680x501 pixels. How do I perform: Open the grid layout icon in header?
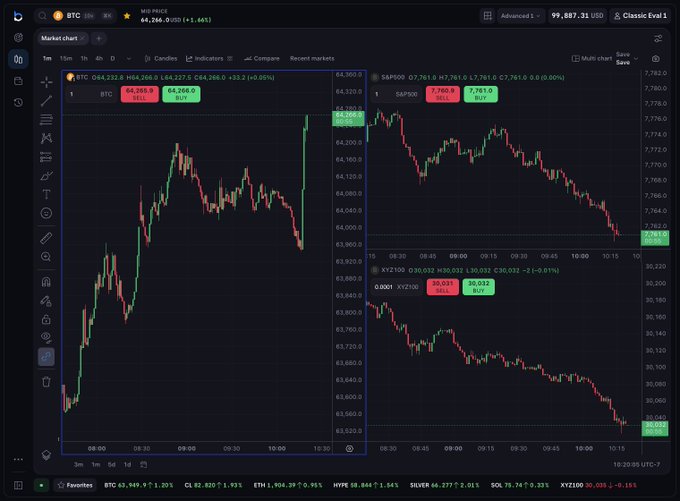point(487,16)
